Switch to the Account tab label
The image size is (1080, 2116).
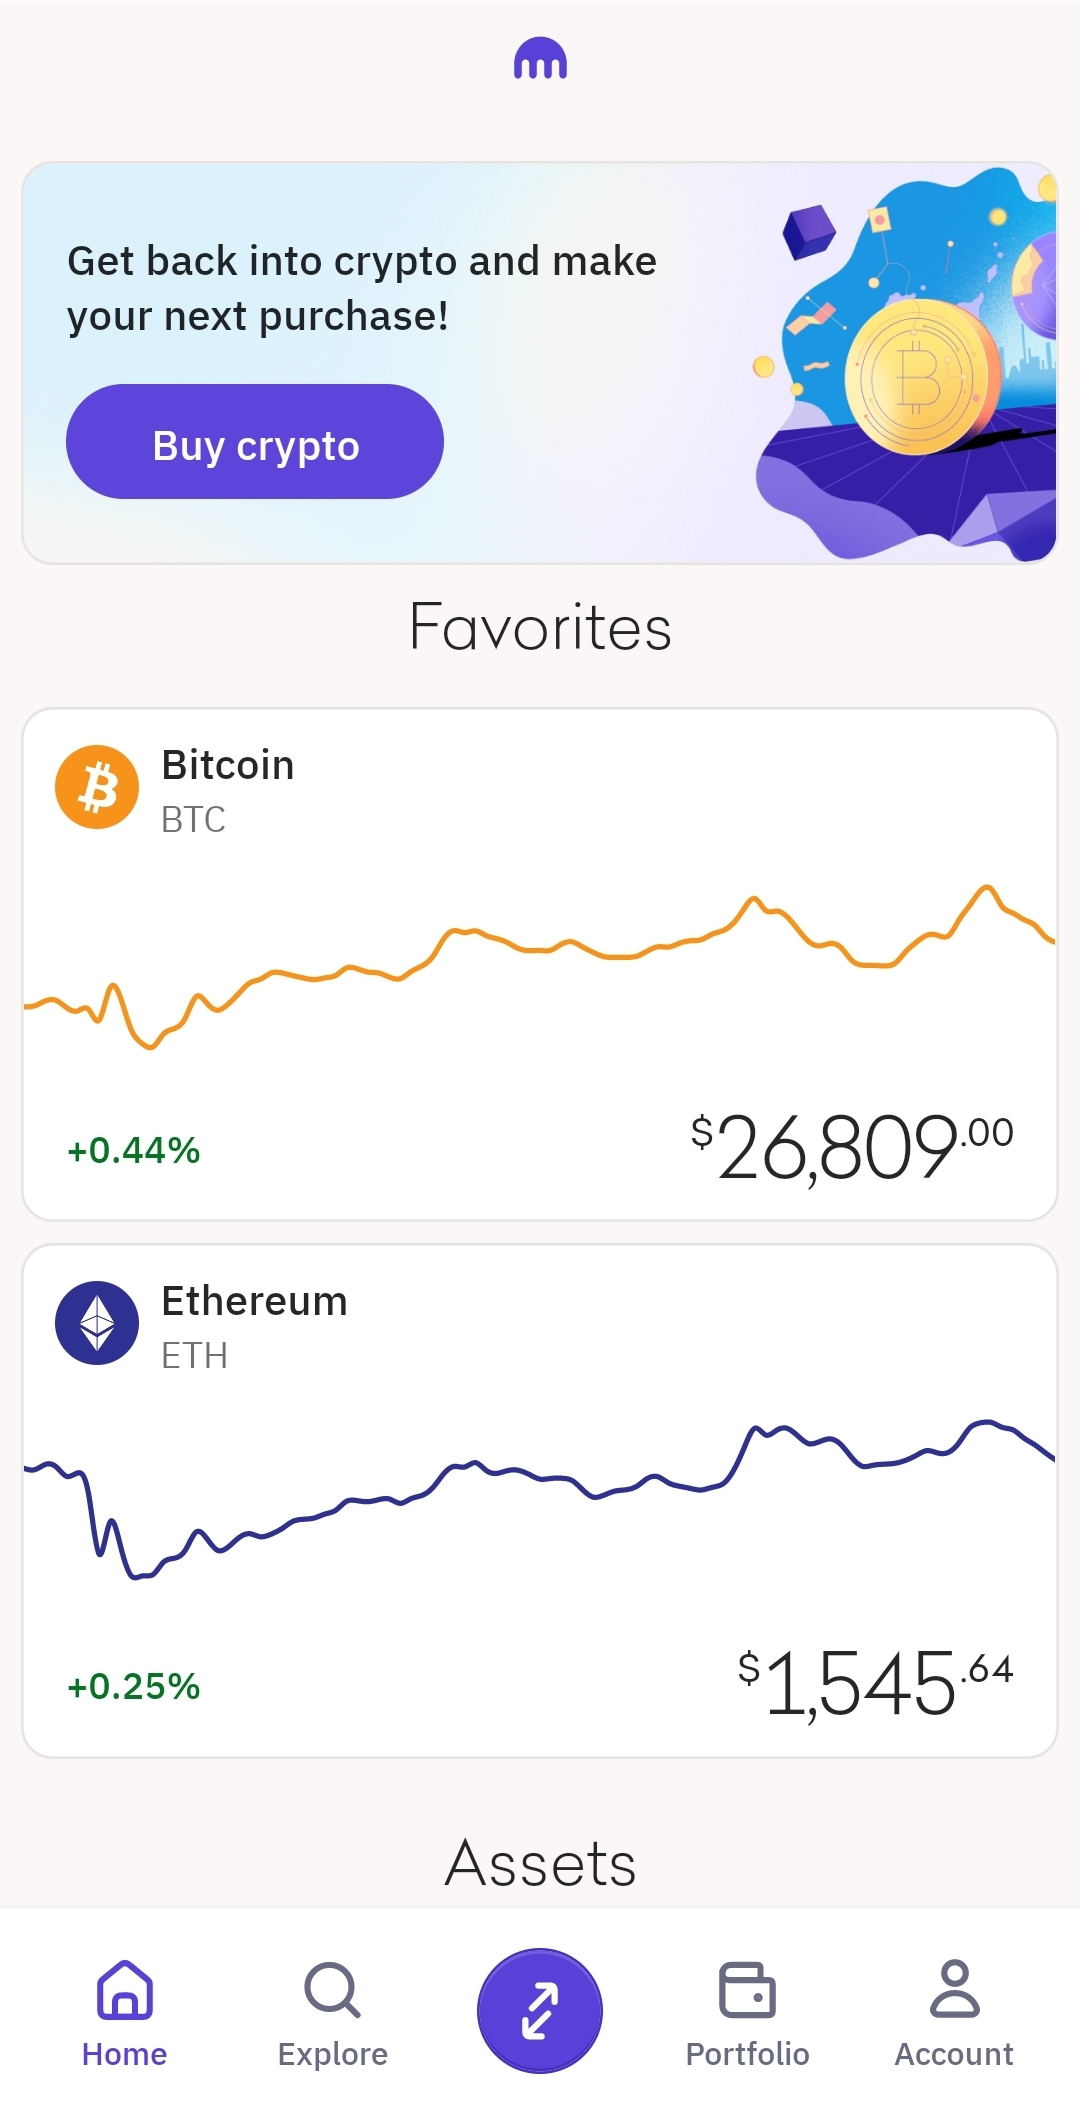click(x=954, y=2054)
